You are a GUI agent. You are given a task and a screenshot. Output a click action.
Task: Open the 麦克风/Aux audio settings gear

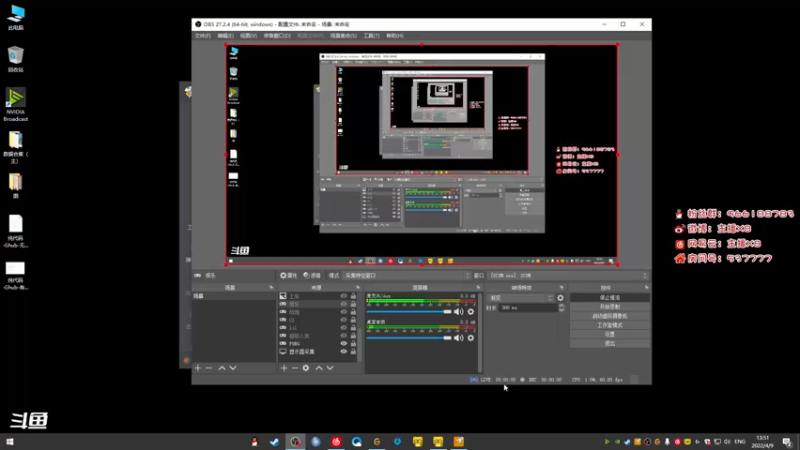click(471, 312)
